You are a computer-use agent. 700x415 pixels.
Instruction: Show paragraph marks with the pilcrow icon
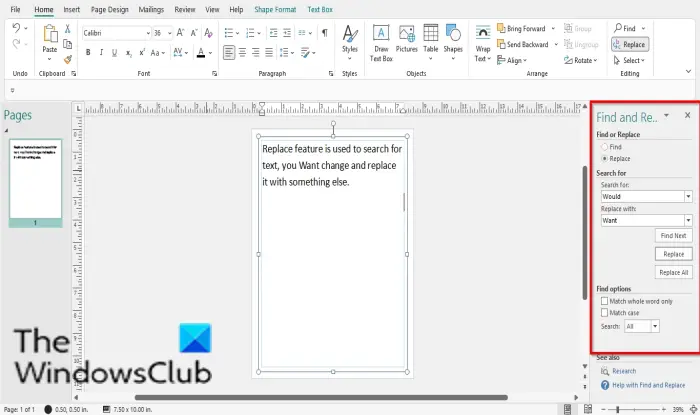[325, 33]
